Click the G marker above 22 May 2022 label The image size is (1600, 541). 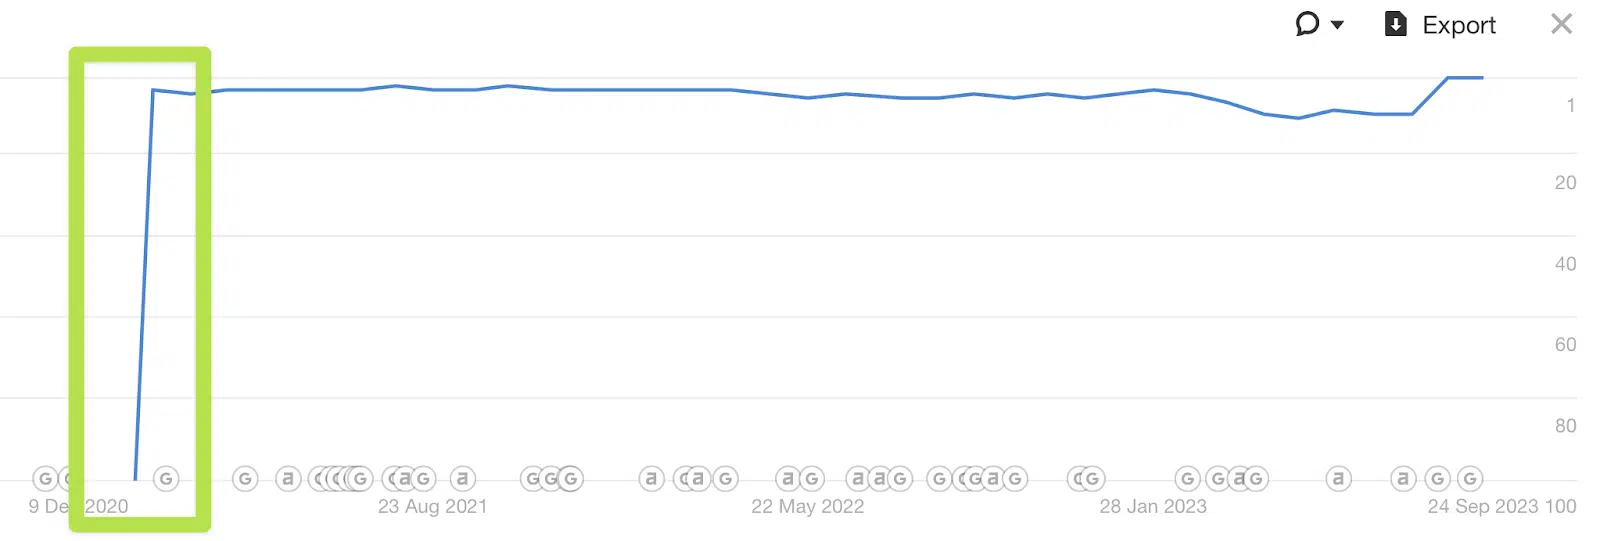click(811, 479)
